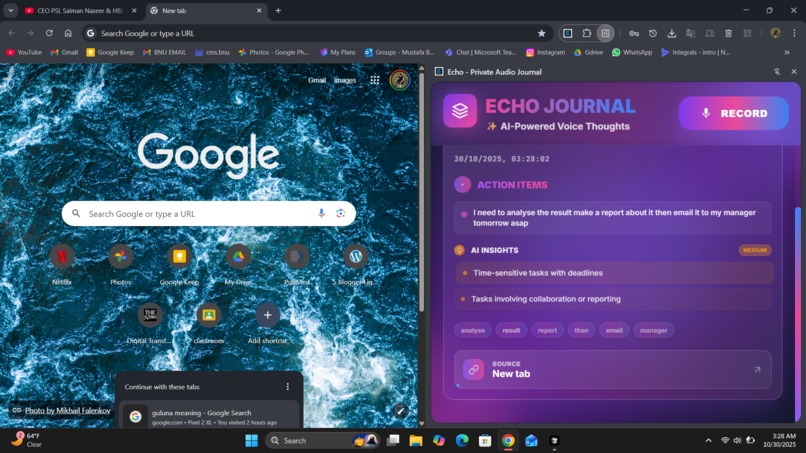Select the 'manager' keyword tag
This screenshot has width=806, height=453.
coord(653,330)
